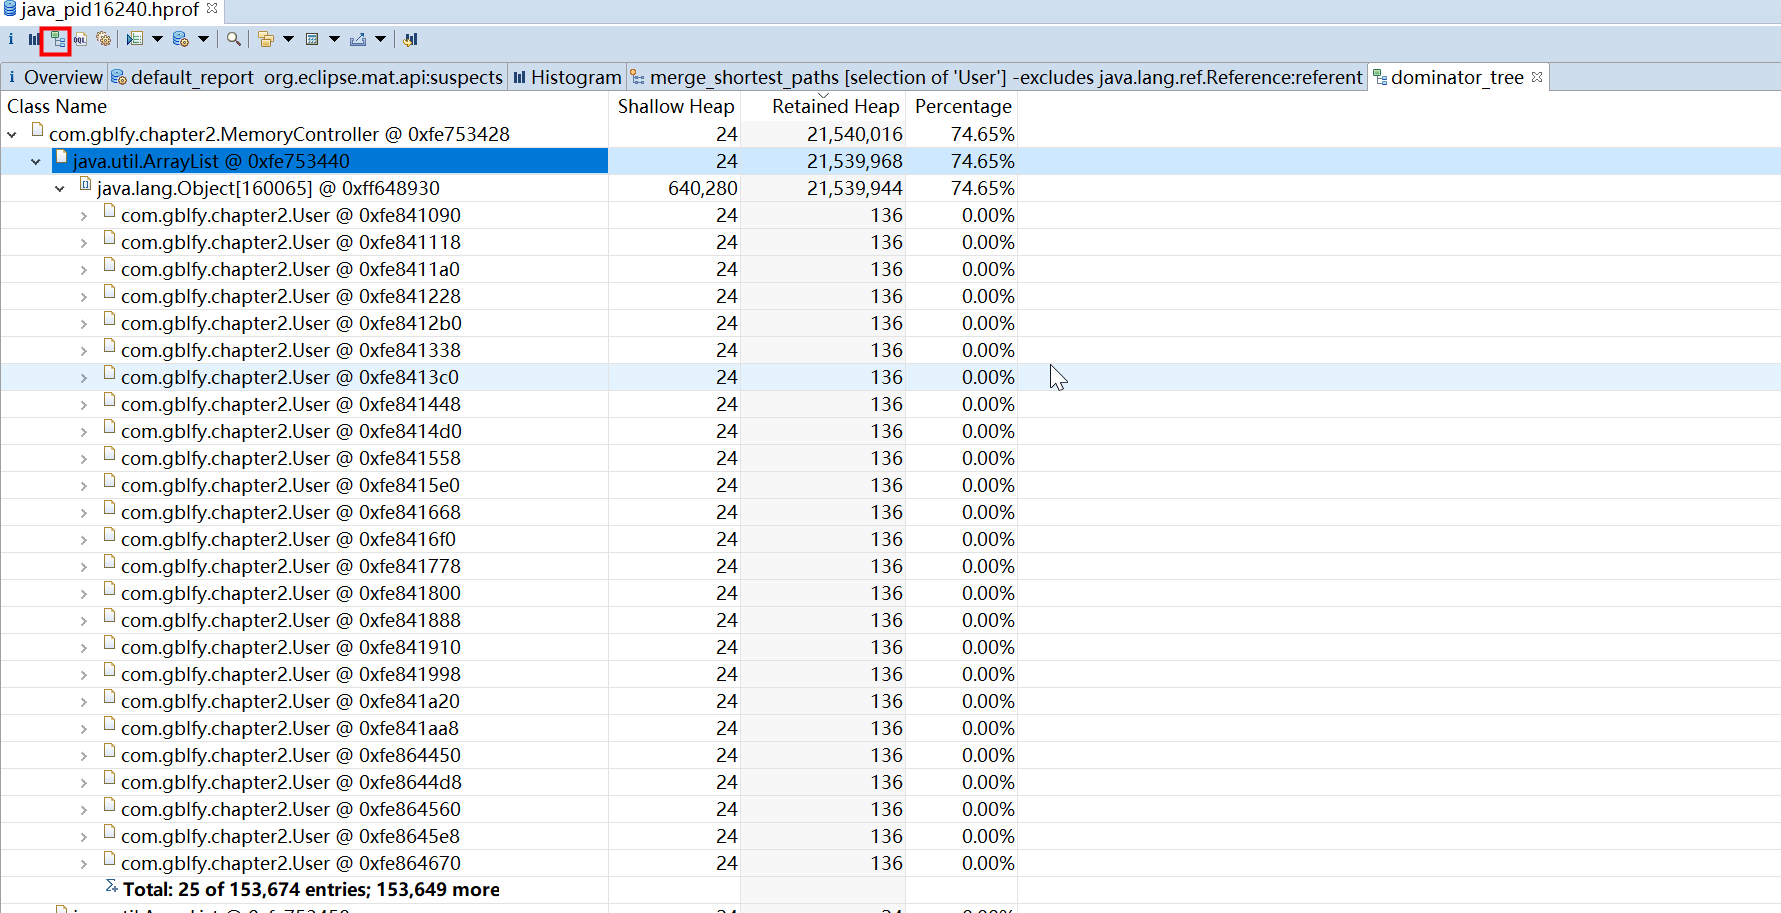The image size is (1781, 913).
Task: Run expert system test reports icon
Action: pos(135,39)
